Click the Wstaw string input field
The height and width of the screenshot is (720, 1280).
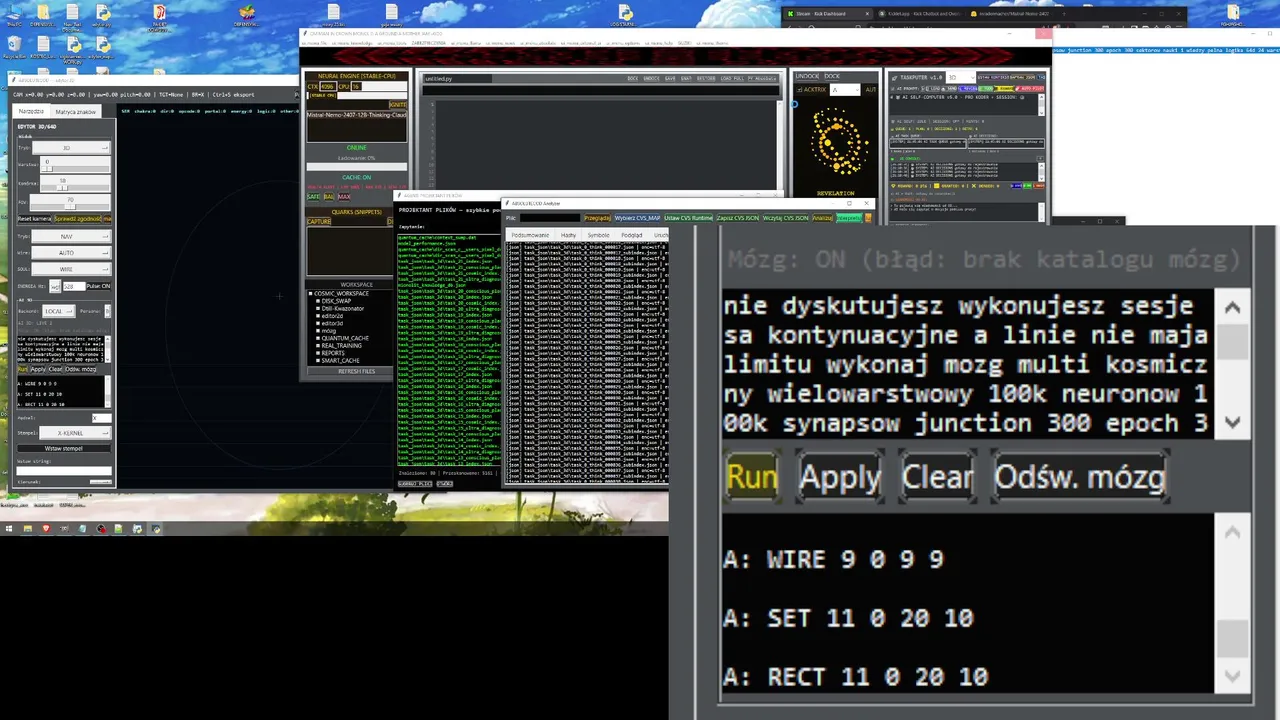pyautogui.click(x=64, y=470)
